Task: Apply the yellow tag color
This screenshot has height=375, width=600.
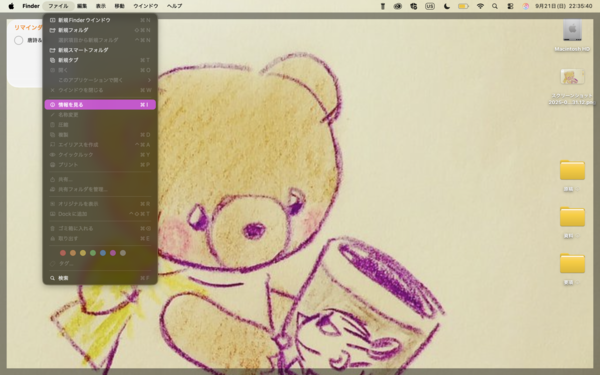Action: click(x=83, y=253)
